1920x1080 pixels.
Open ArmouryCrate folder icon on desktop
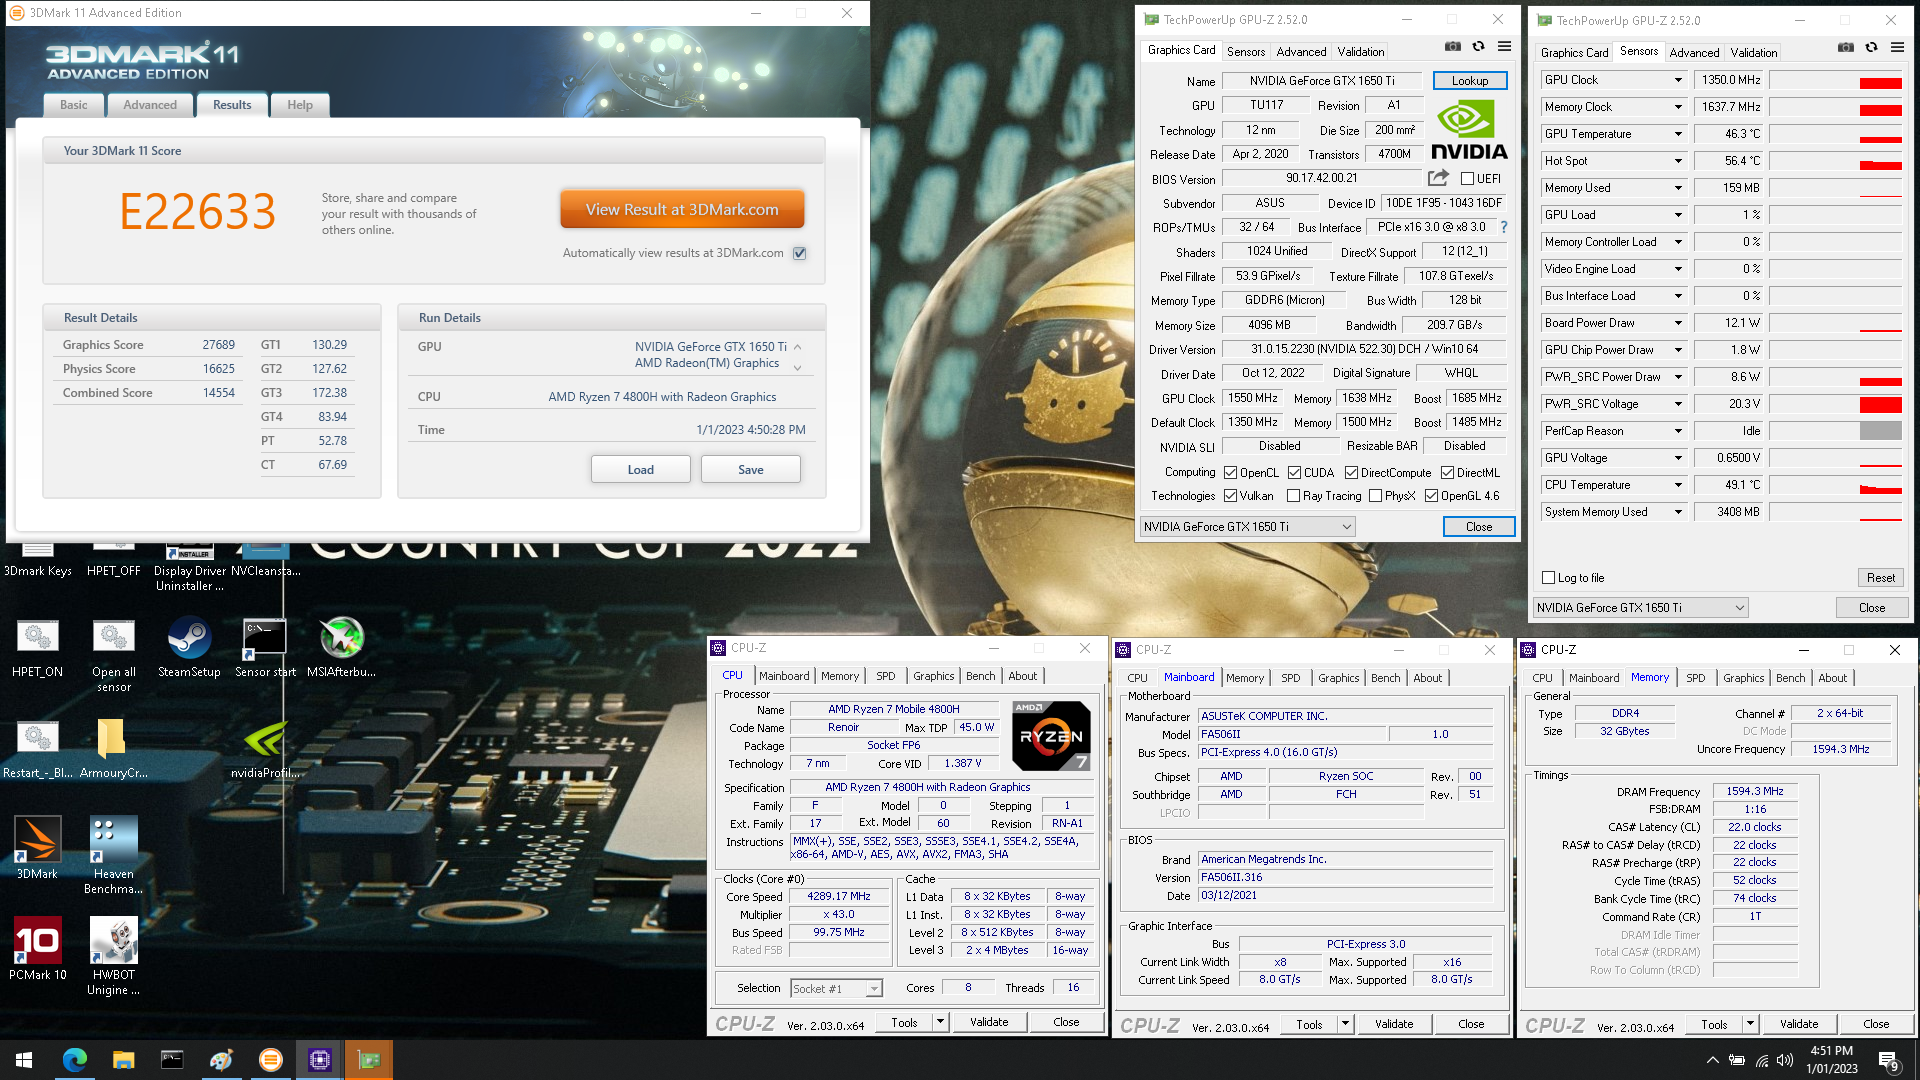coord(113,749)
